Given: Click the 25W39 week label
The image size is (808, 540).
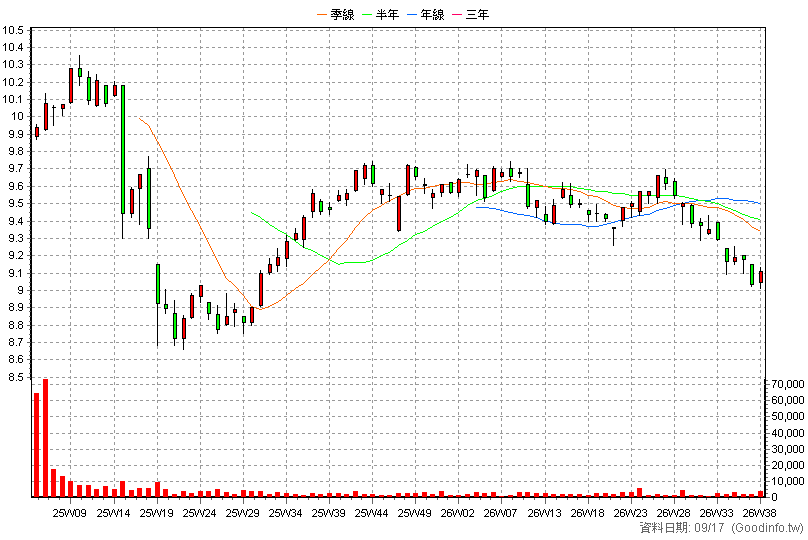Looking at the screenshot, I should [x=329, y=513].
